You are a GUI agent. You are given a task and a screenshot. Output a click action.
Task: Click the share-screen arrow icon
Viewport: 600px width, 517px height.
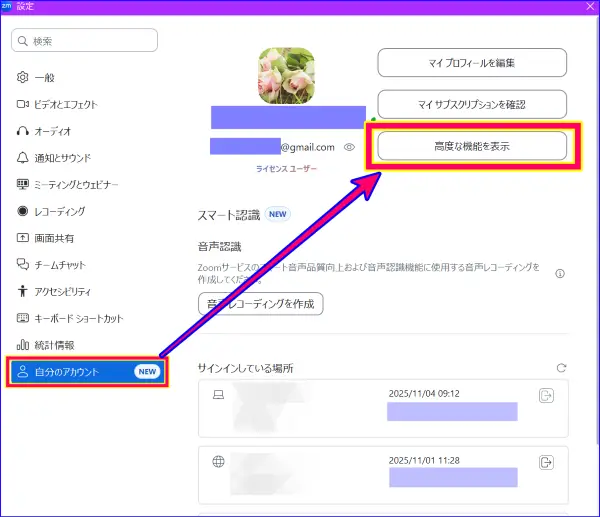click(x=23, y=238)
